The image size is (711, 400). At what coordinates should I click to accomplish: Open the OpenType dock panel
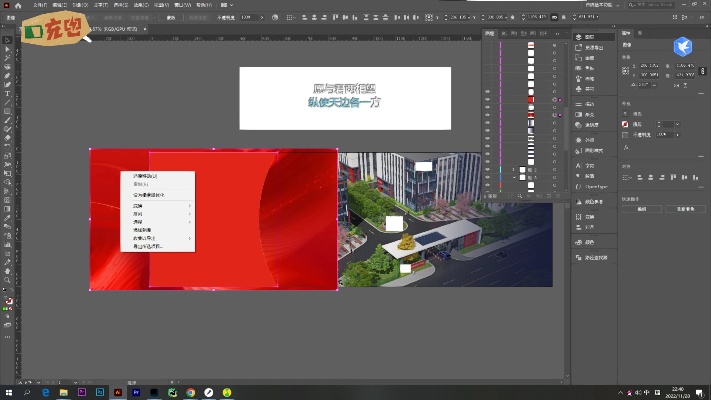point(594,187)
